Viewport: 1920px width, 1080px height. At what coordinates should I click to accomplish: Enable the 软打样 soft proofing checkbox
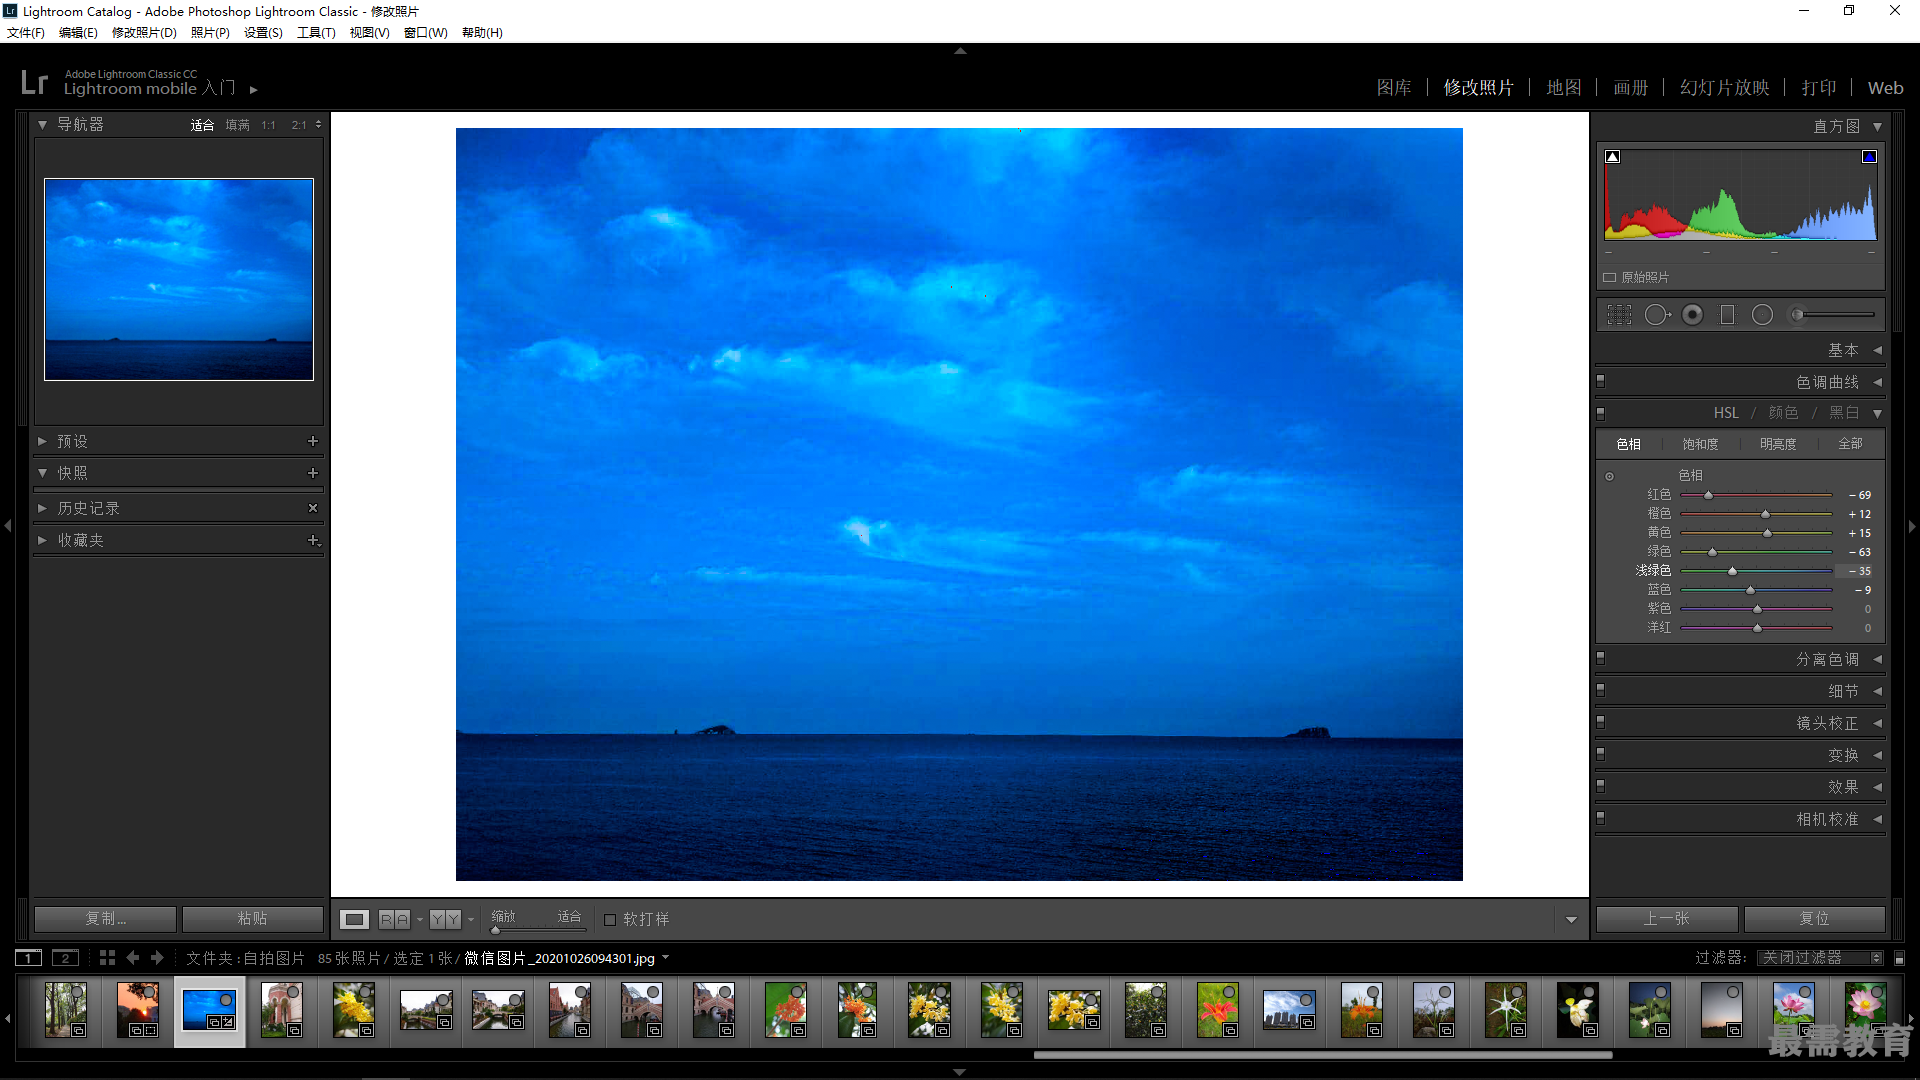click(x=610, y=919)
